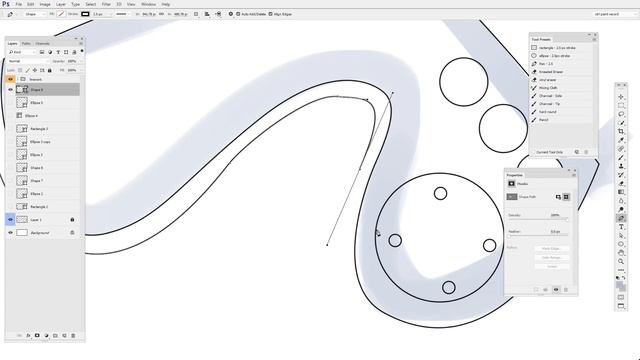This screenshot has width=640, height=360.
Task: Select the Gradient tool
Action: 621,192
